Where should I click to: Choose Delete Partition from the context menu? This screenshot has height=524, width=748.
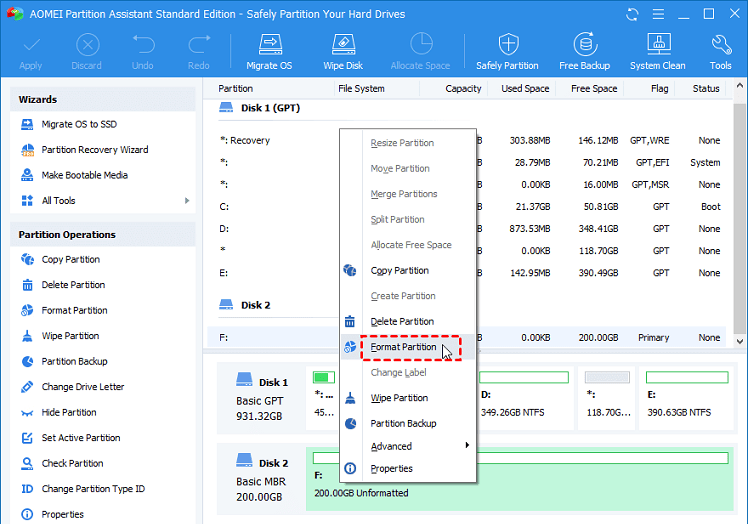(x=409, y=322)
